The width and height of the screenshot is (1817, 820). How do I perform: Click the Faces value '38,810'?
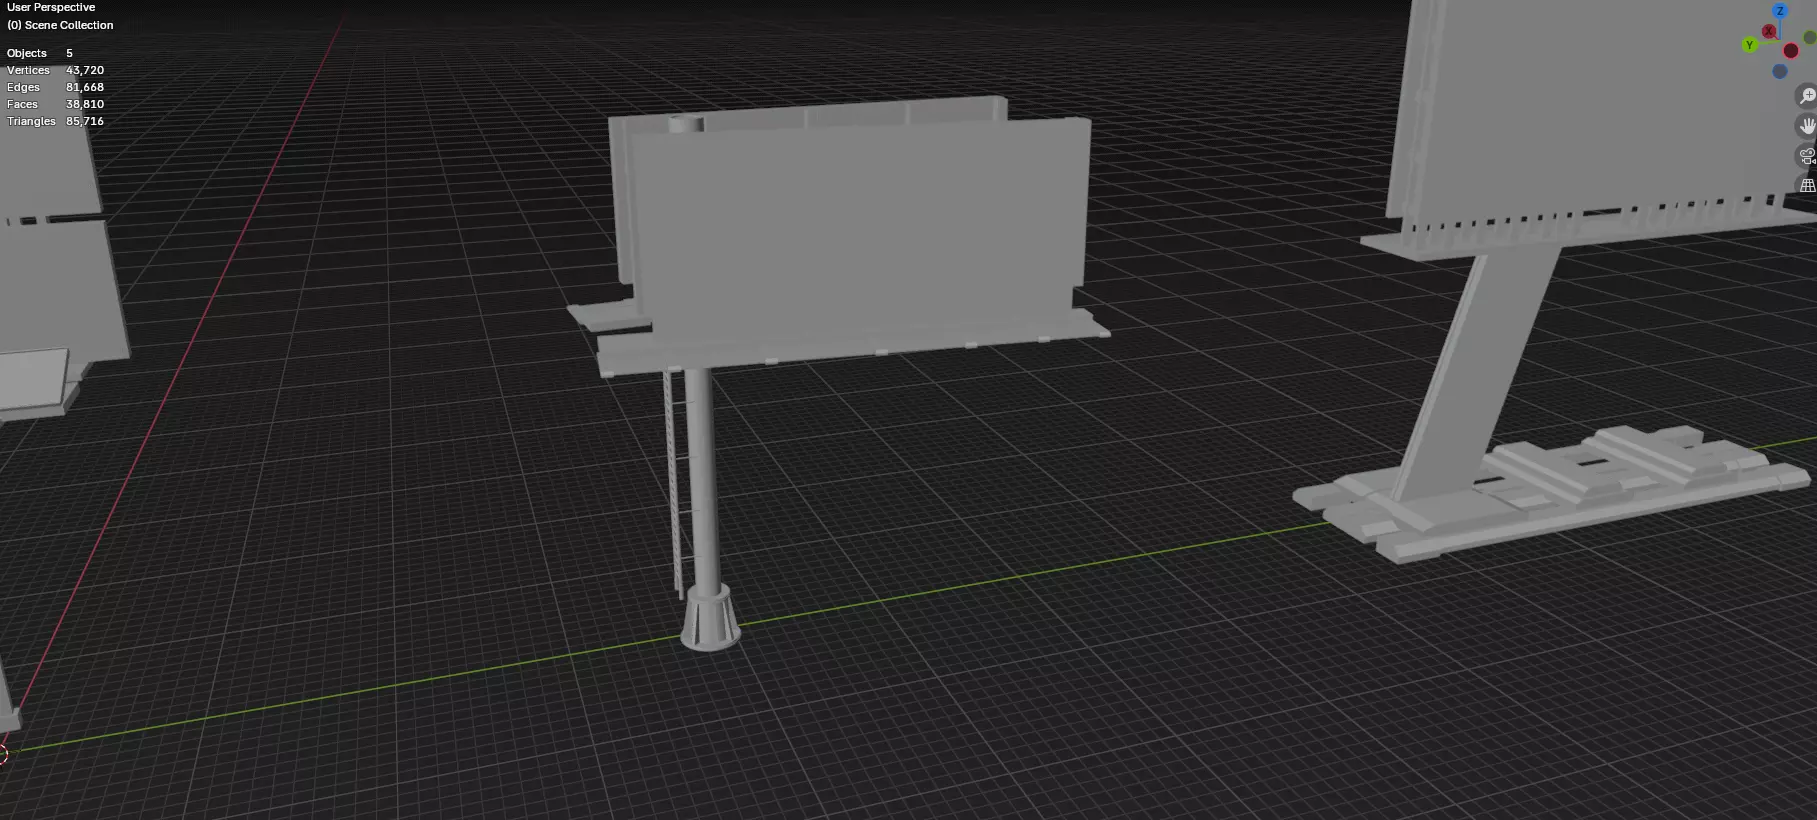(x=85, y=104)
